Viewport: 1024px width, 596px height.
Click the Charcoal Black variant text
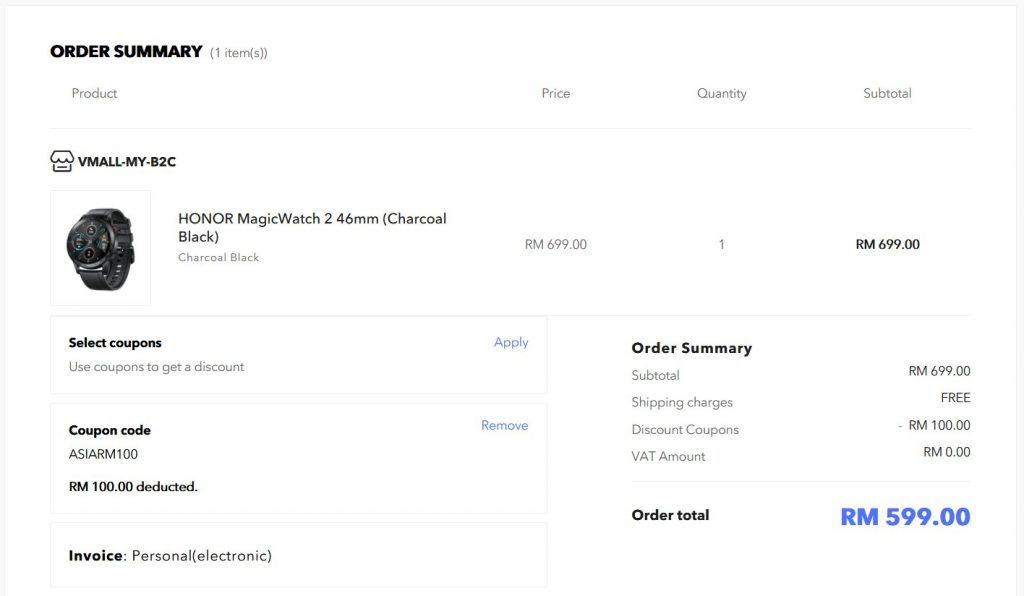219,257
